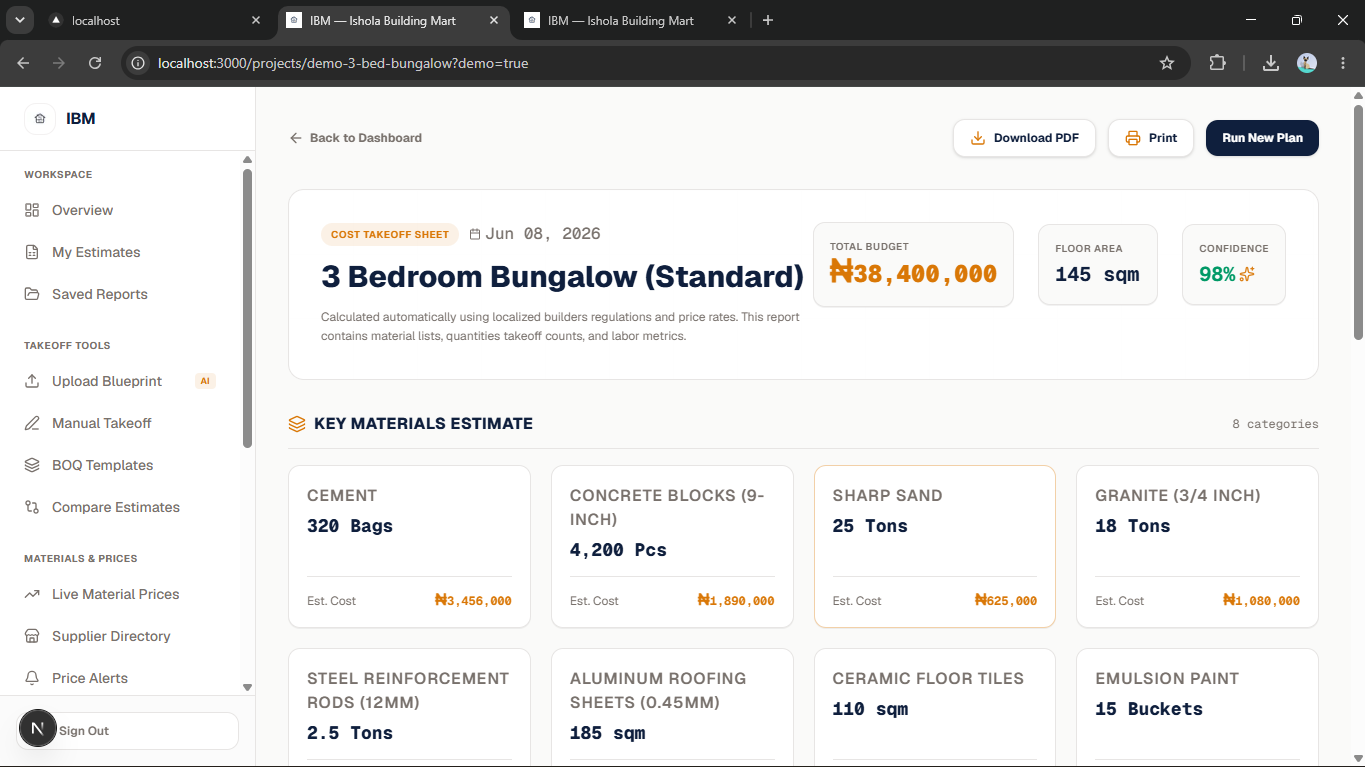Go Back to Dashboard
1365x767 pixels.
356,138
